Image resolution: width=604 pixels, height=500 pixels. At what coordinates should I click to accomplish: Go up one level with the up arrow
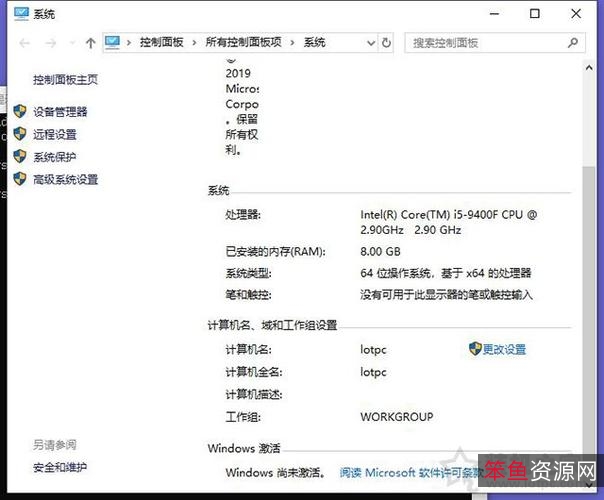[91, 43]
